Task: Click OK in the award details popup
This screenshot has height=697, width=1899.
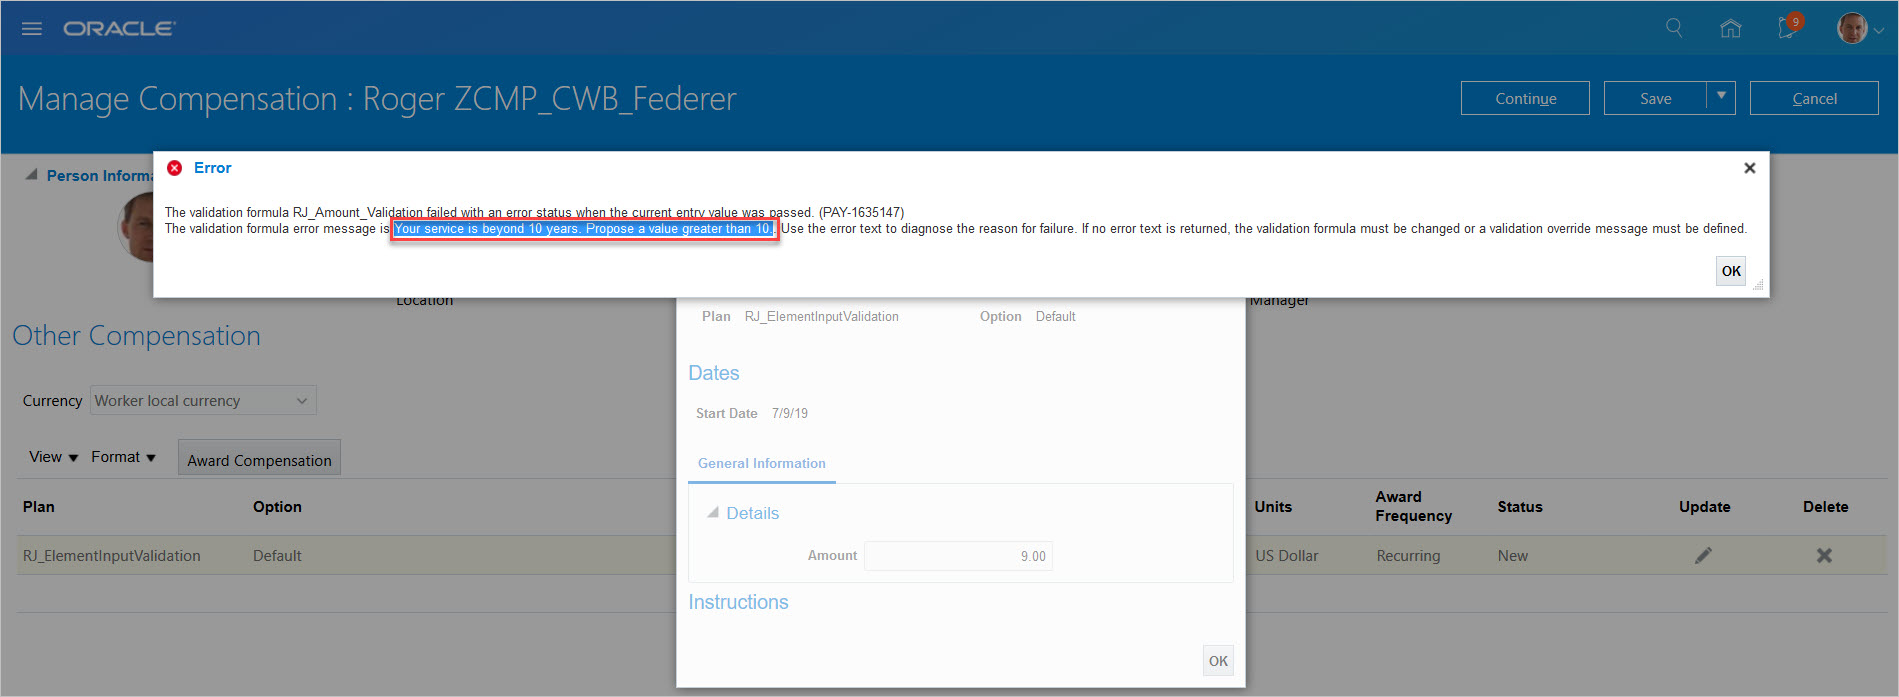Action: 1218,661
